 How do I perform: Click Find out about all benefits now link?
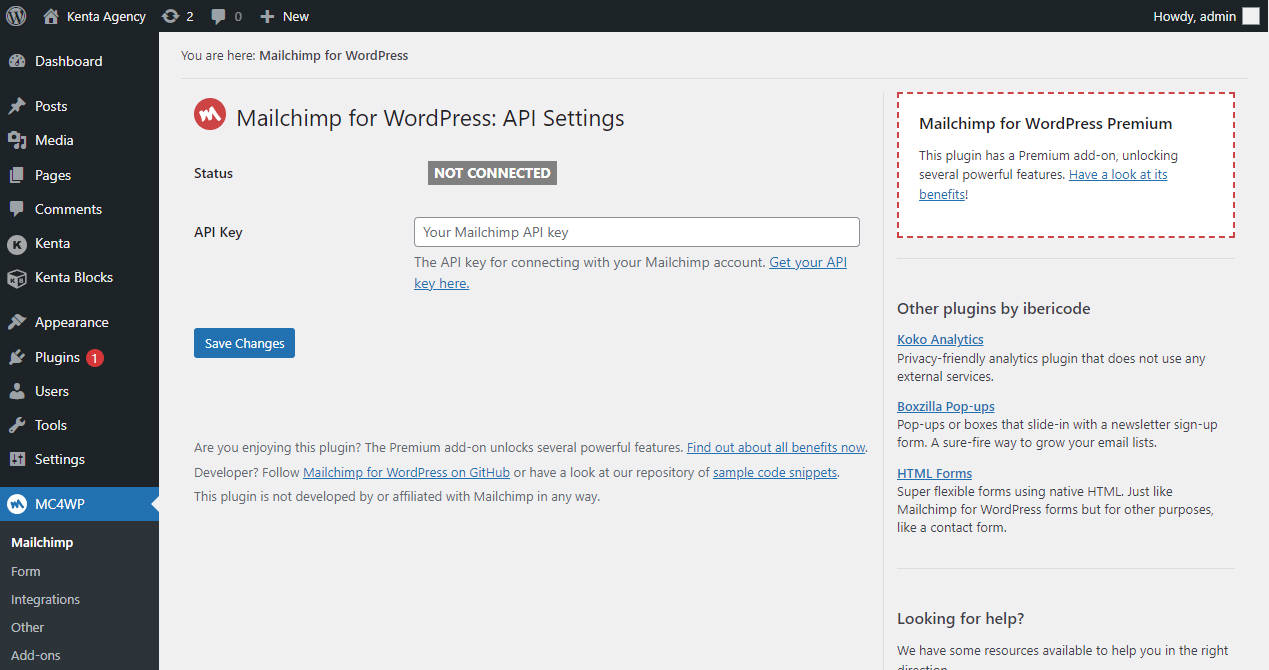click(x=776, y=448)
